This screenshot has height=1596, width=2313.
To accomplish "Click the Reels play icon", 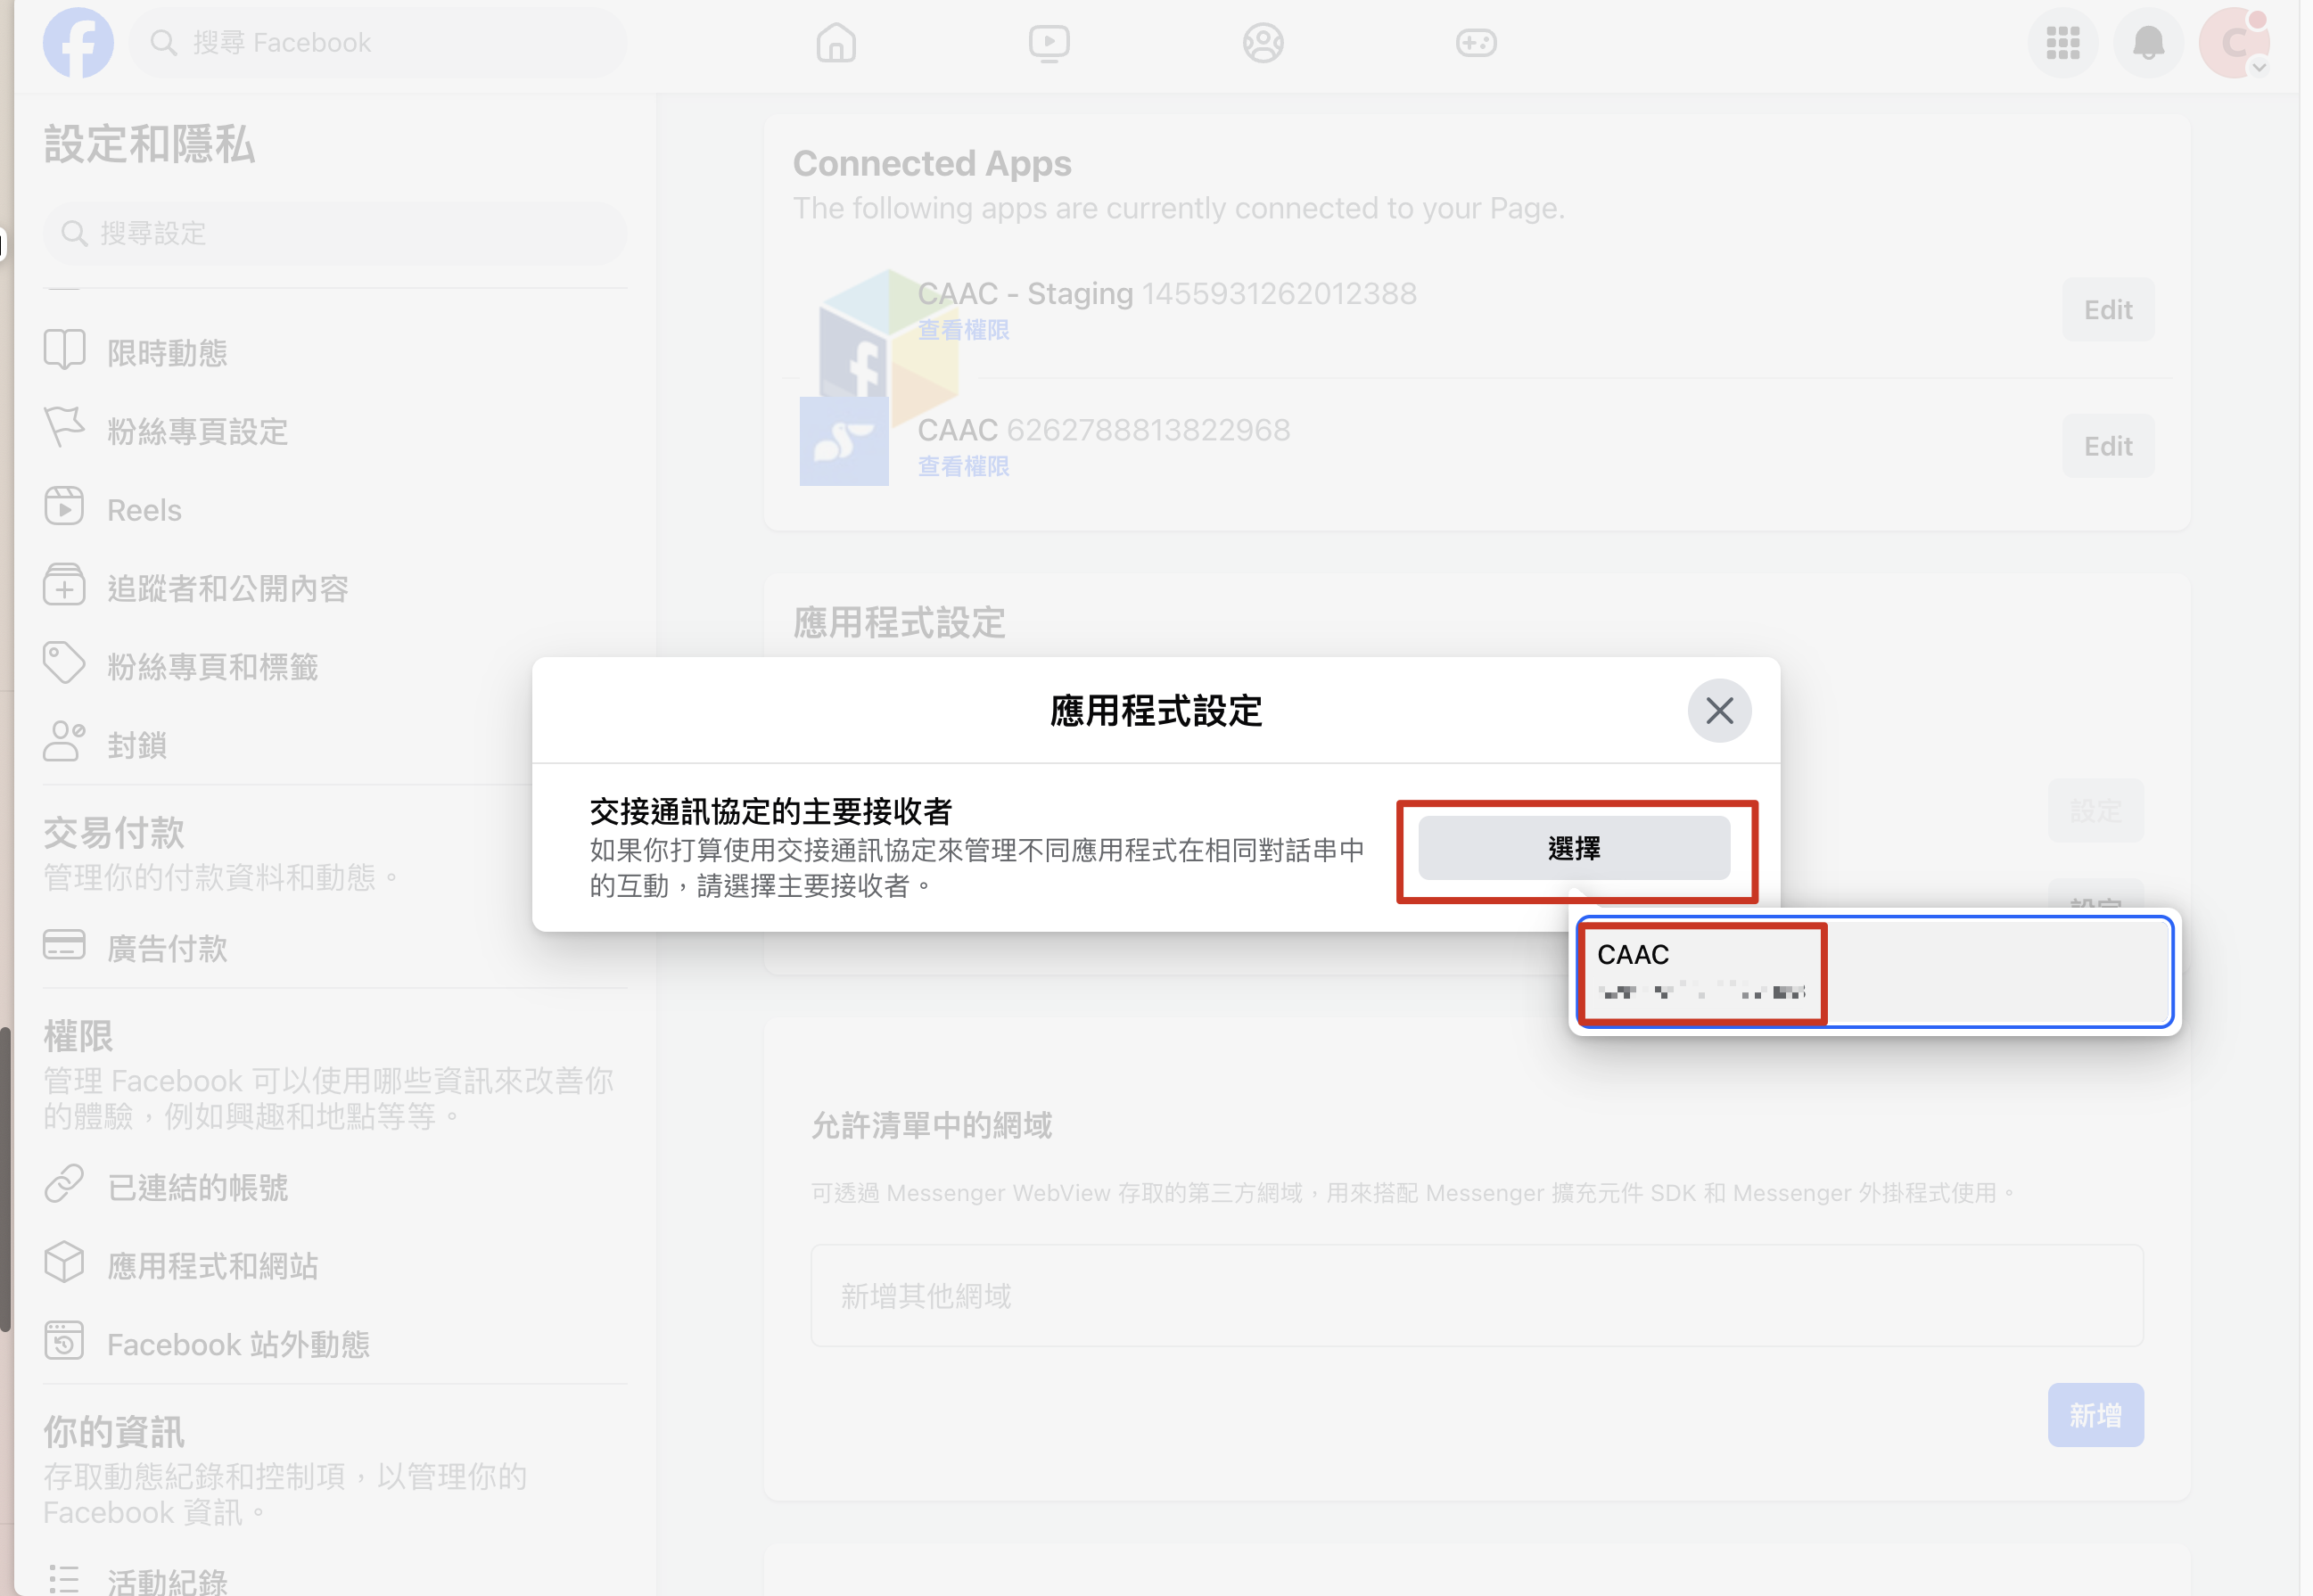I will 64,506.
